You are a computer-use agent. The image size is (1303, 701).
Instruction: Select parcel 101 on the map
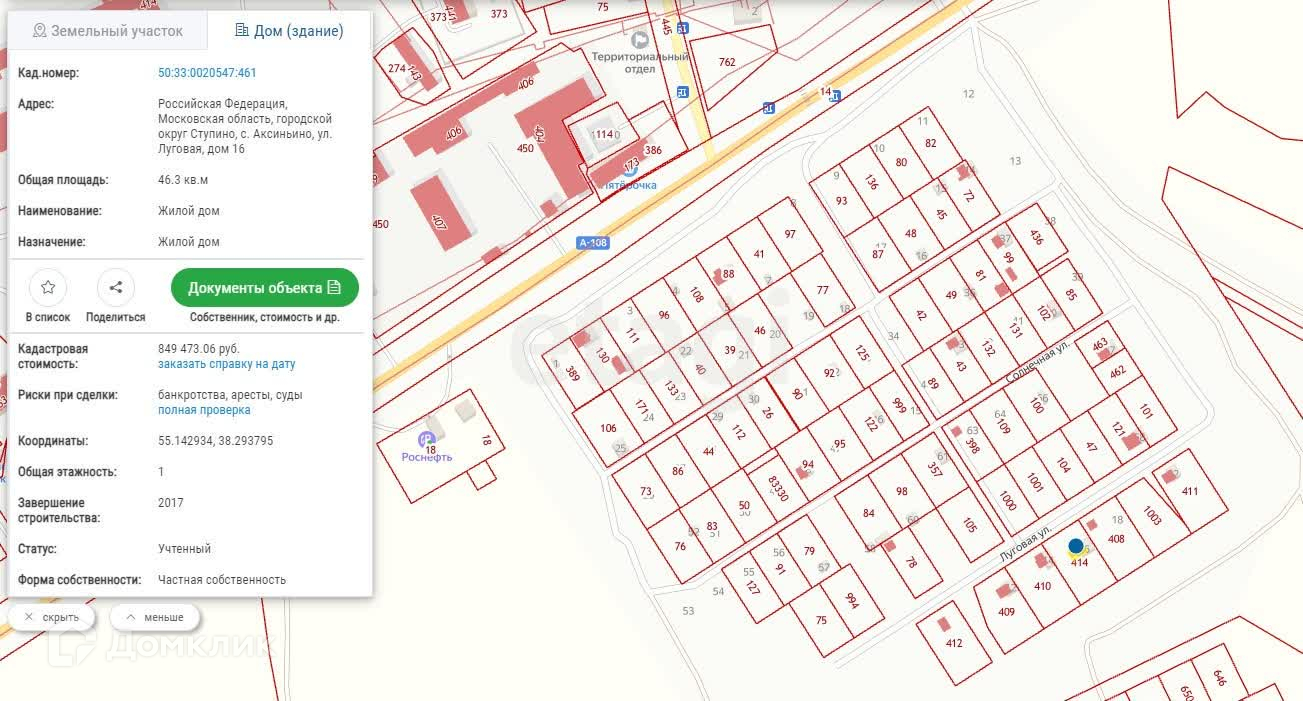1146,411
